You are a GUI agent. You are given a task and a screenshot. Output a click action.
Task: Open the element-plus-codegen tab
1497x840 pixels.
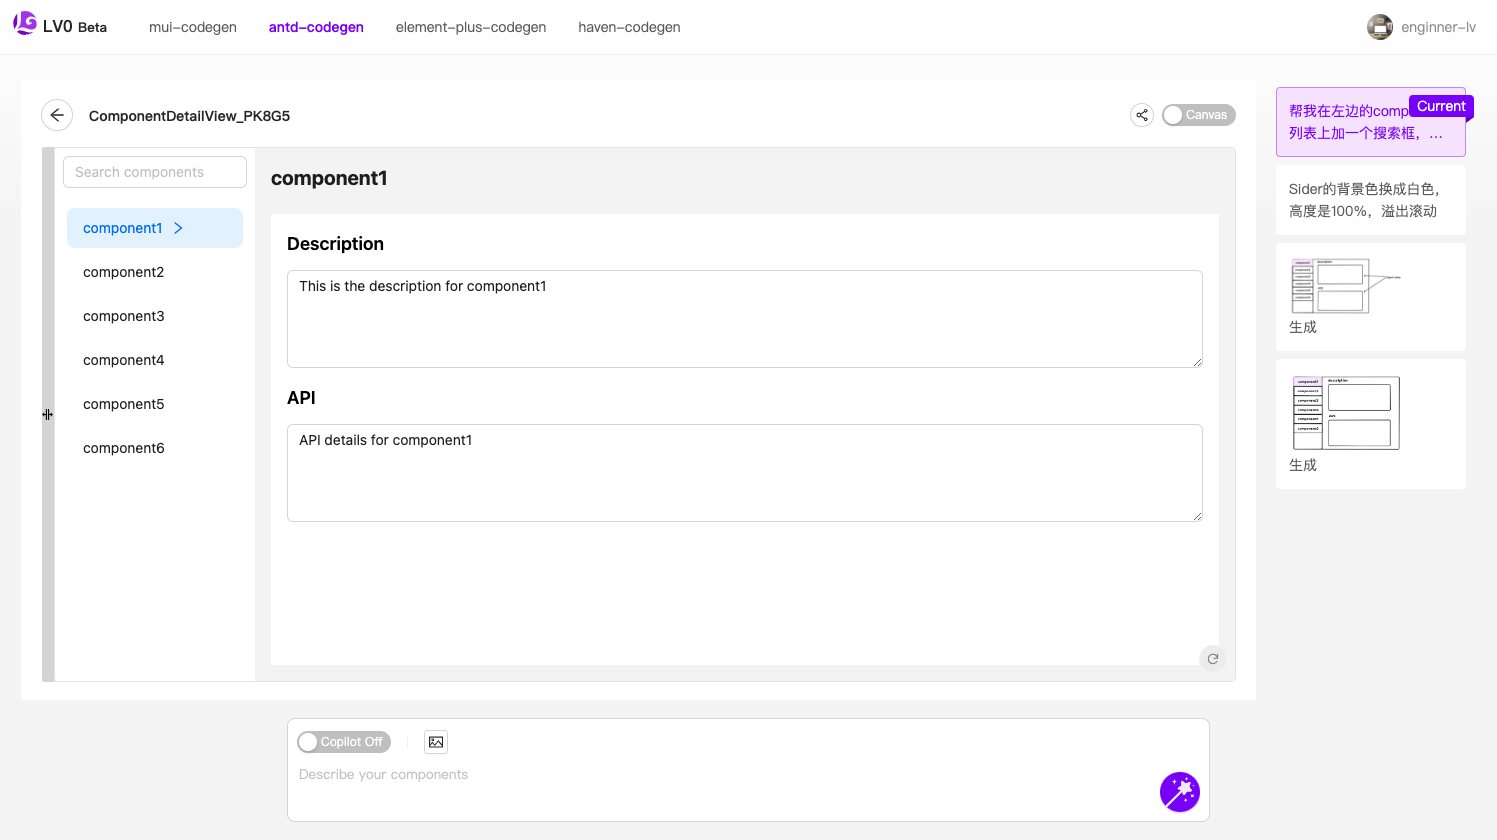coord(471,27)
